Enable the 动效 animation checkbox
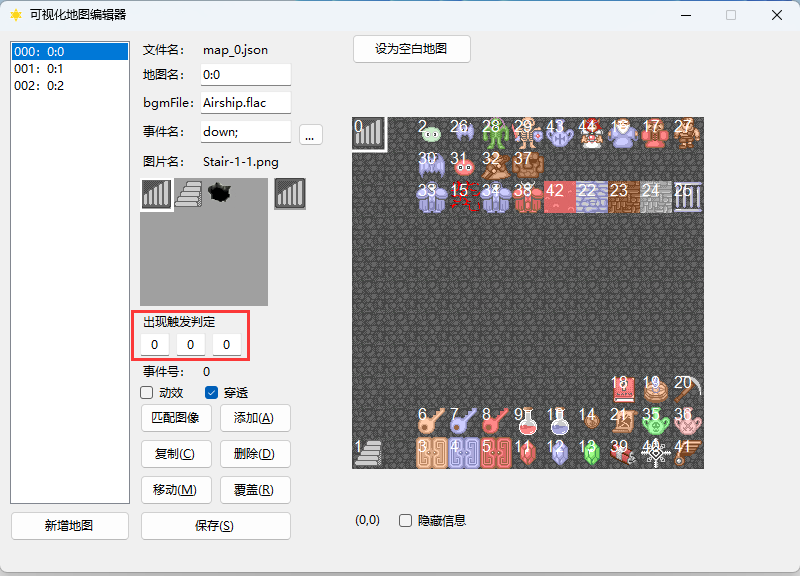Viewport: 800px width, 576px height. (x=147, y=392)
